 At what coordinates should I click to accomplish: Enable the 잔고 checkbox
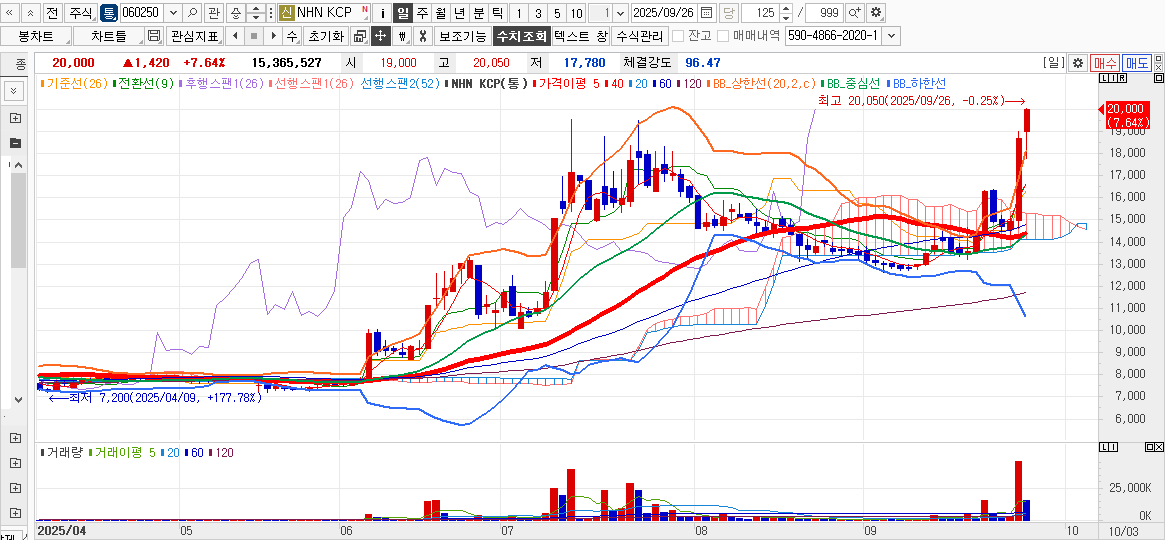[678, 36]
